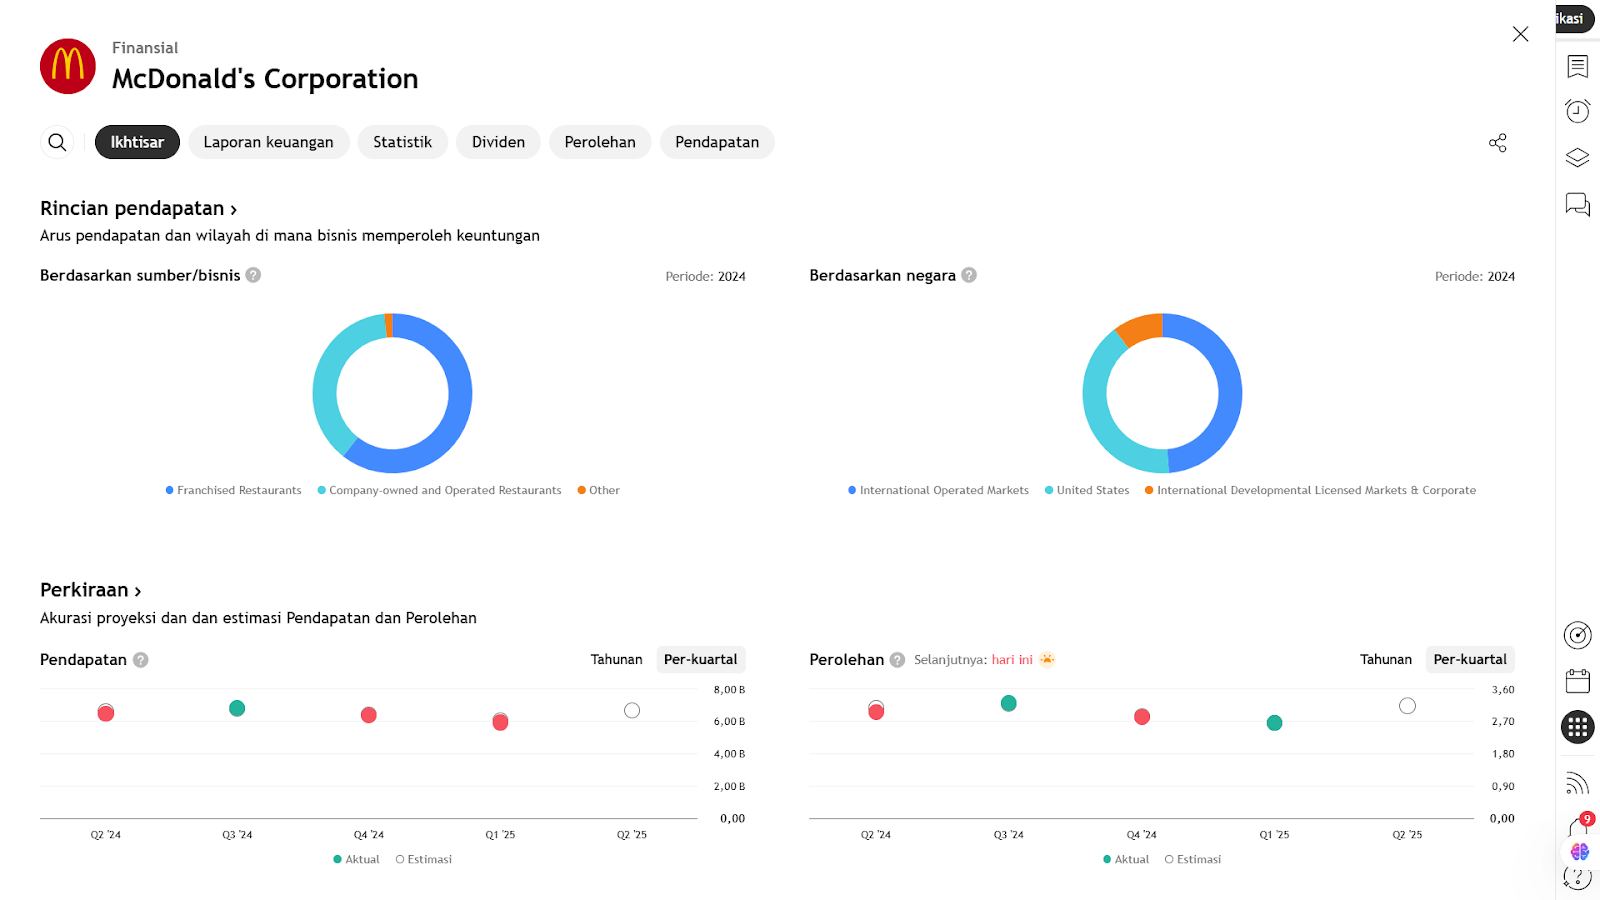
Task: Open the chat bubbles icon
Action: [1577, 205]
